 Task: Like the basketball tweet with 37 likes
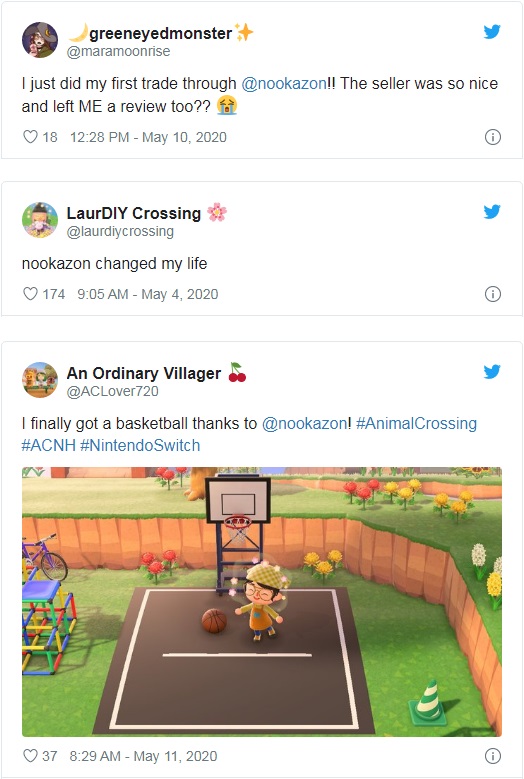click(x=30, y=756)
